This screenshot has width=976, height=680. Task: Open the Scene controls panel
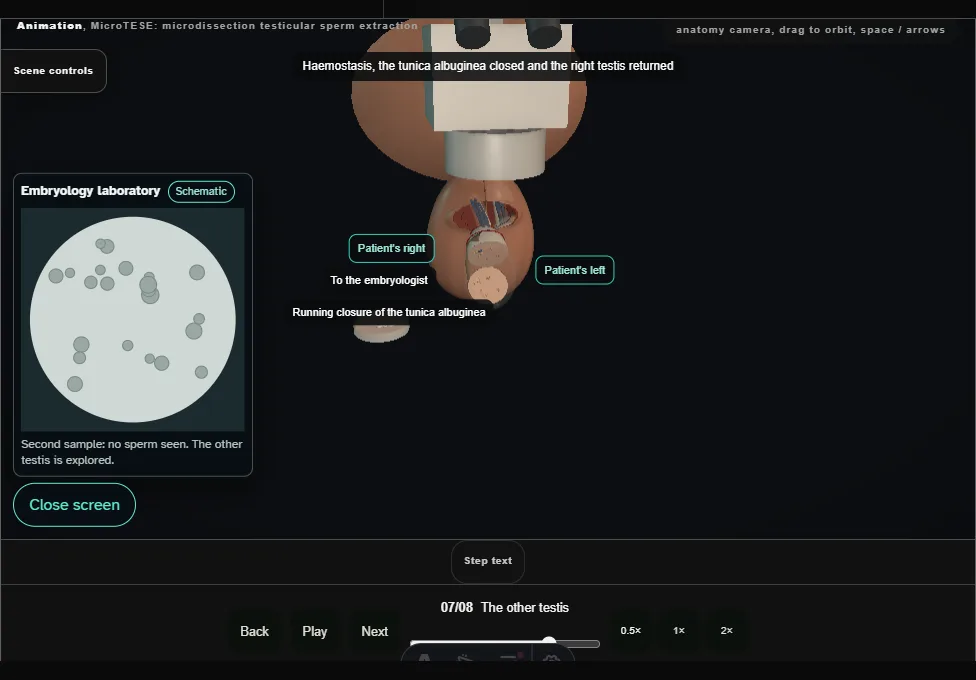[54, 71]
